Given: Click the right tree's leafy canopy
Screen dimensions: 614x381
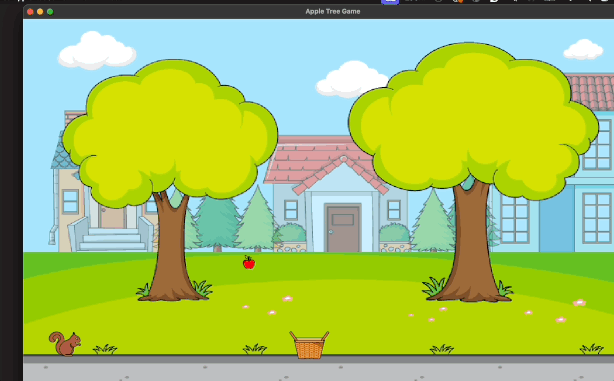Looking at the screenshot, I should point(473,121).
